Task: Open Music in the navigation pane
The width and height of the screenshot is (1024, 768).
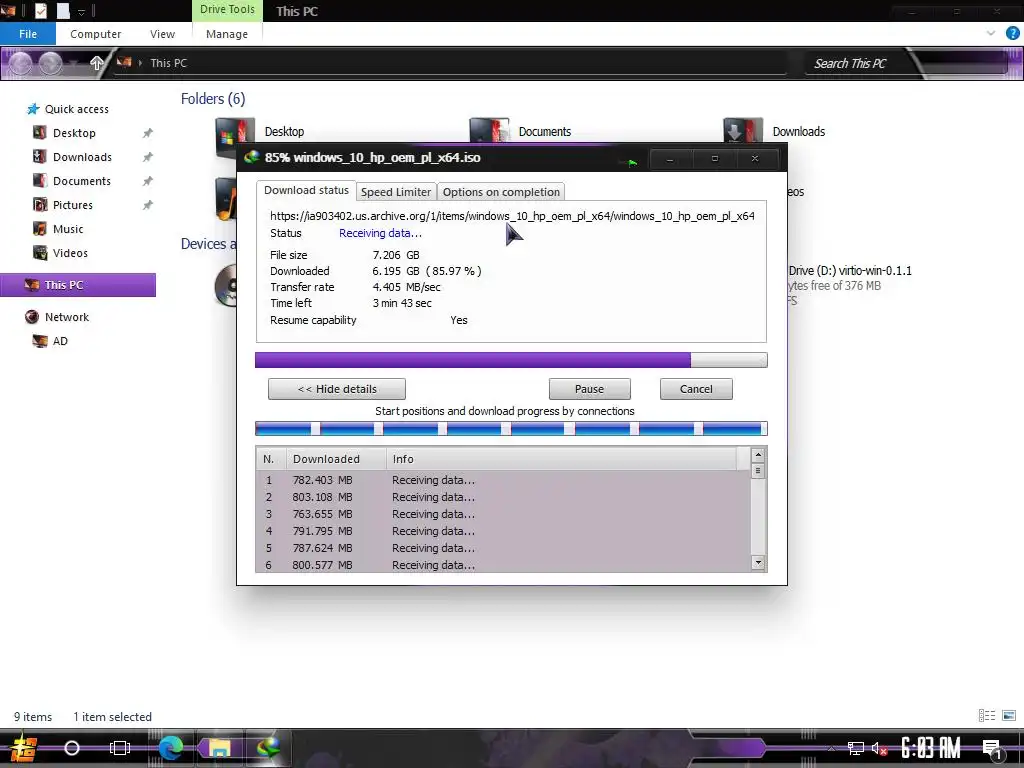Action: [x=68, y=229]
